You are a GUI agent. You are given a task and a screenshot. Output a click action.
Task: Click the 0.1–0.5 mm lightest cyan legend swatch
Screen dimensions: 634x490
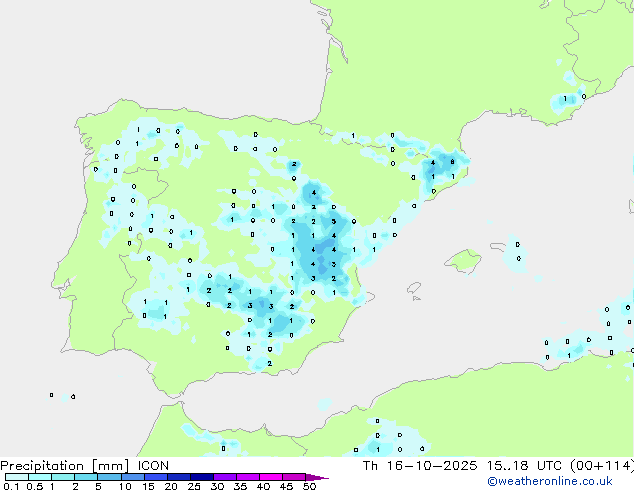click(x=17, y=477)
